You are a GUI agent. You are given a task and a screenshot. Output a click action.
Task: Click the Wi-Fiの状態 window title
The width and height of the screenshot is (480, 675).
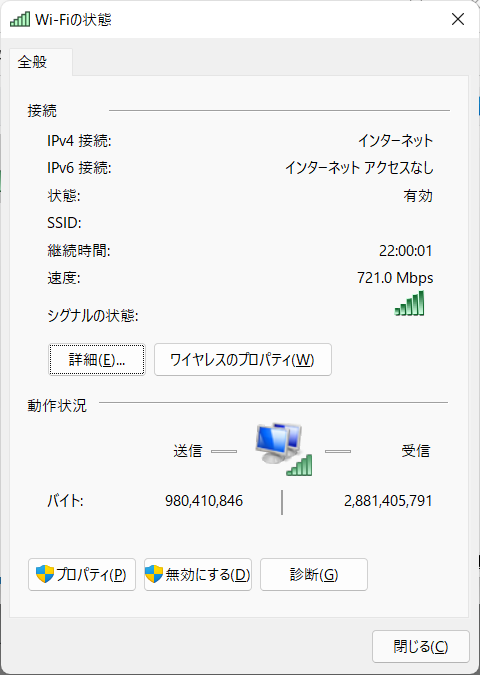[73, 19]
